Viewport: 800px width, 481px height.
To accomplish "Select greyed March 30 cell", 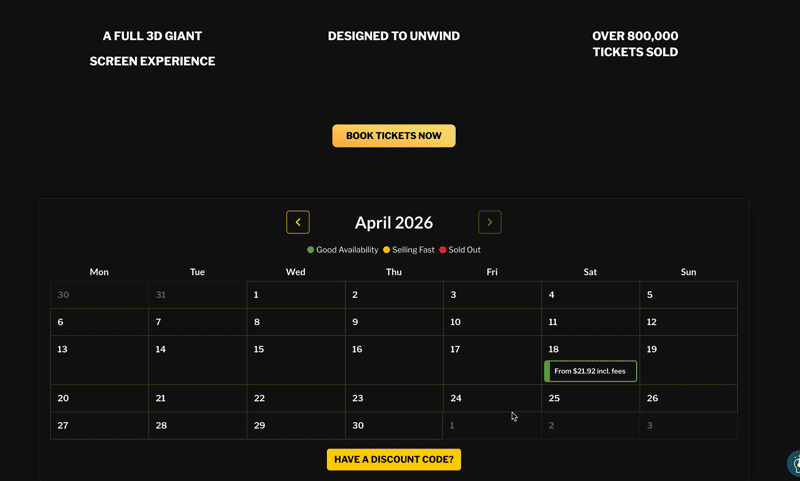I will [x=99, y=295].
